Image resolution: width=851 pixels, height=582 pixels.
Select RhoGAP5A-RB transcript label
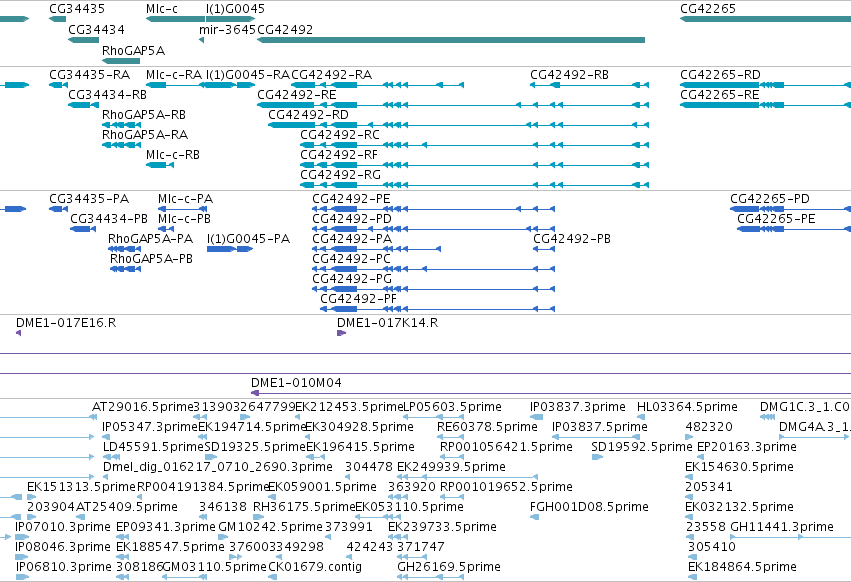coord(144,115)
